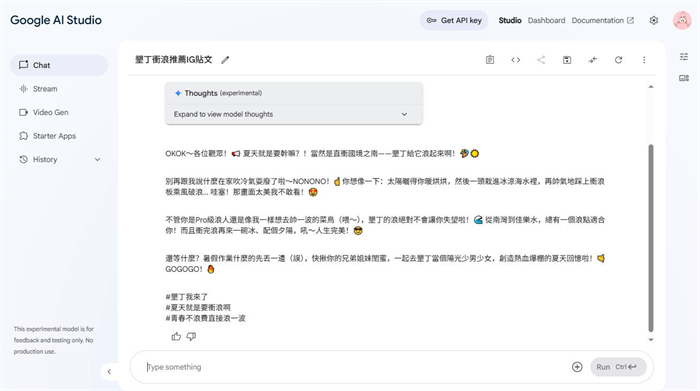Click the save prompt icon
The image size is (700, 391).
tap(567, 60)
